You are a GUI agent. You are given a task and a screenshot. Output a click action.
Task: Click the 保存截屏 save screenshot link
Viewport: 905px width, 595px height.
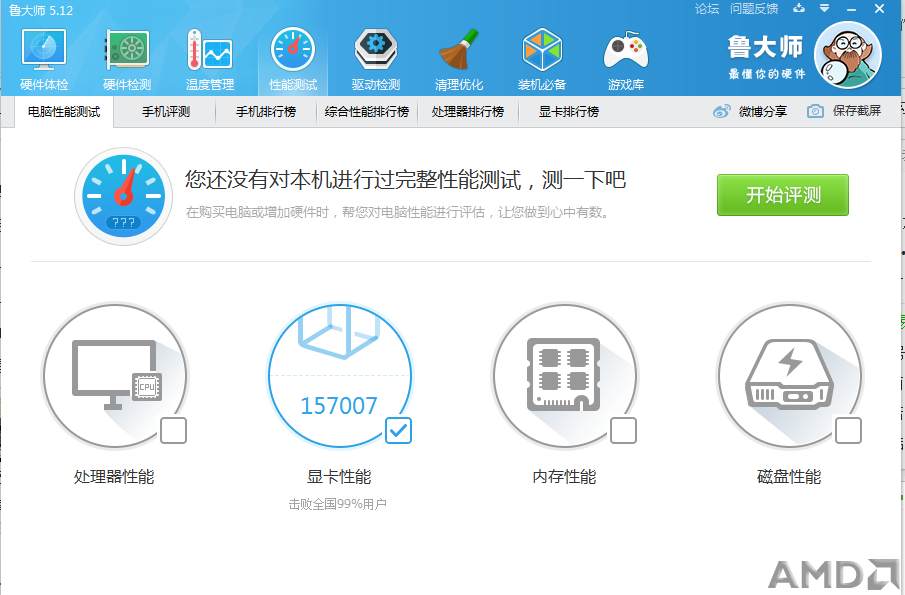coord(857,111)
